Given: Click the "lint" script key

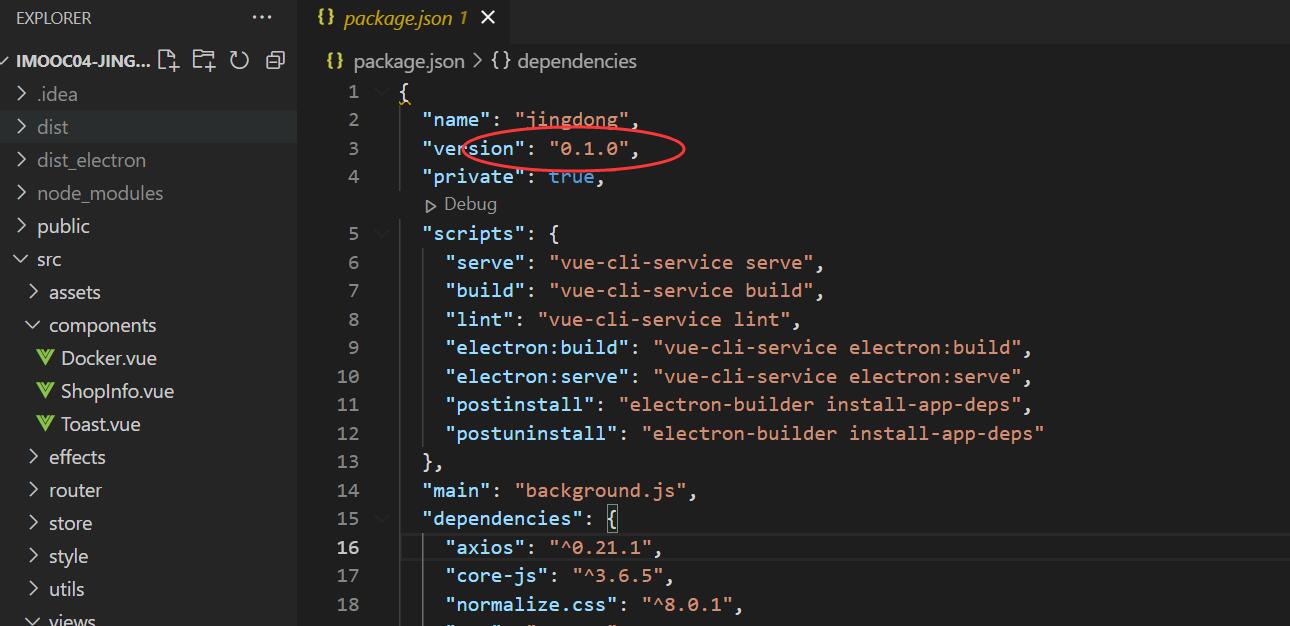Looking at the screenshot, I should pos(480,319).
